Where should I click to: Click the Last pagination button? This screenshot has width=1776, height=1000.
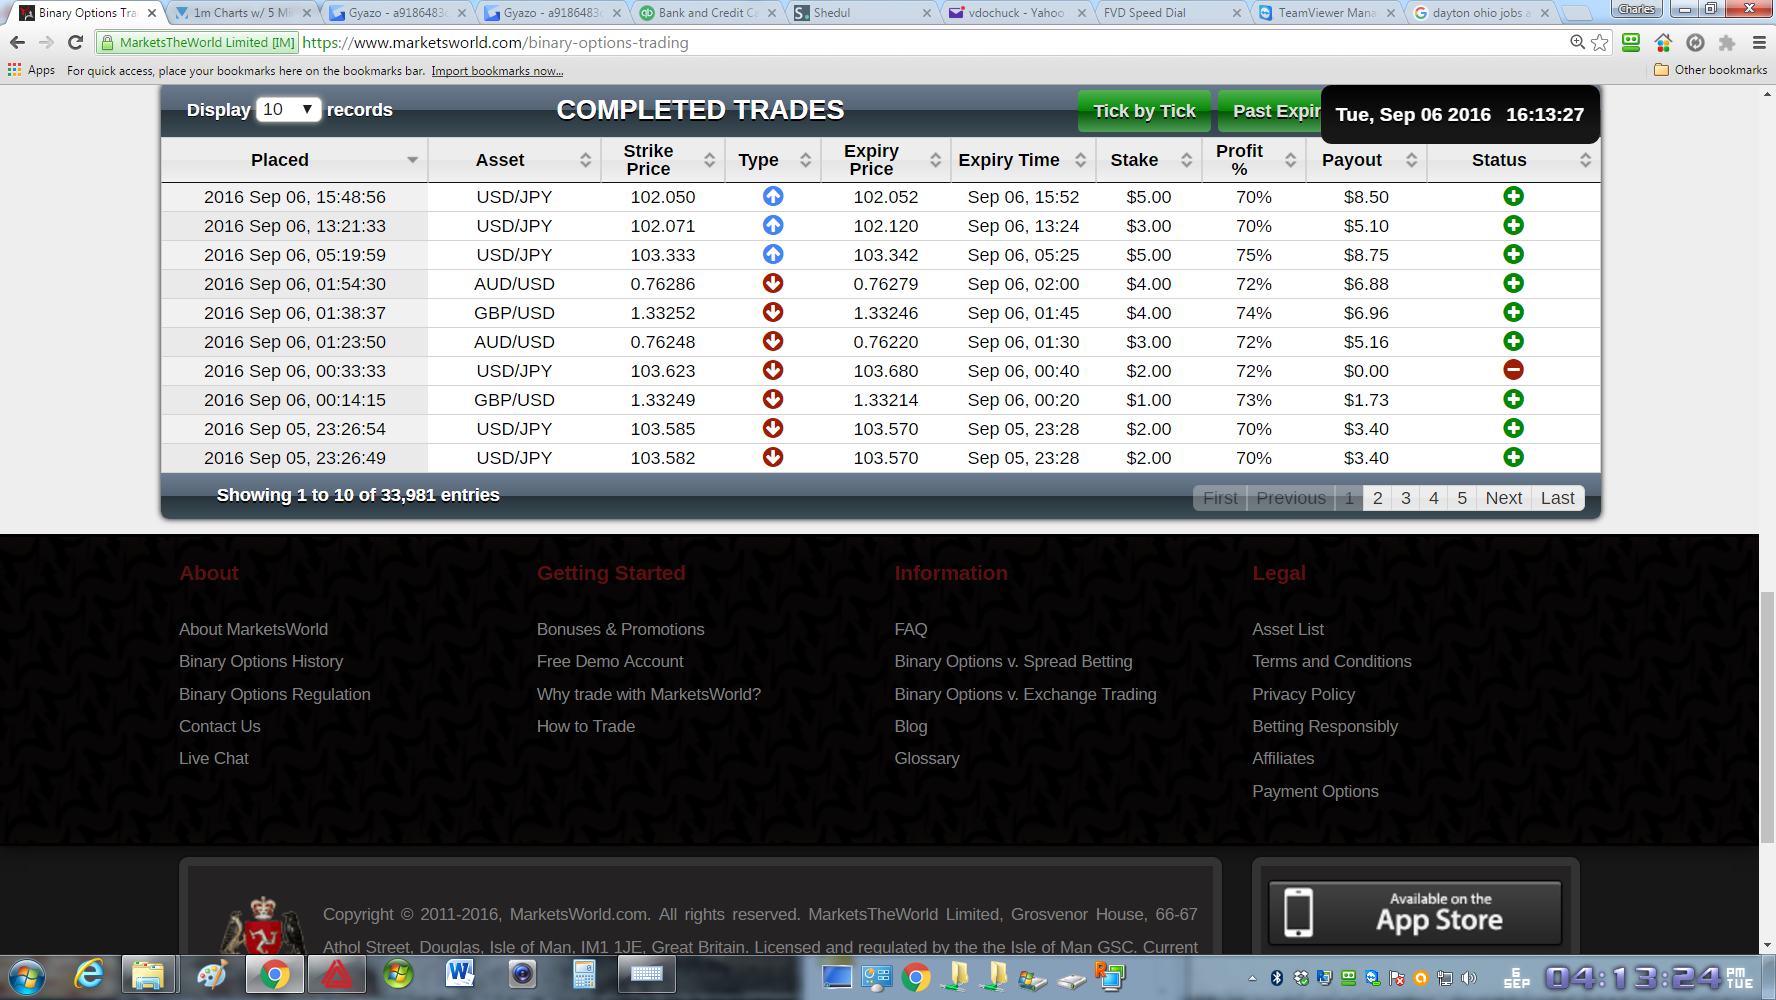(1557, 498)
